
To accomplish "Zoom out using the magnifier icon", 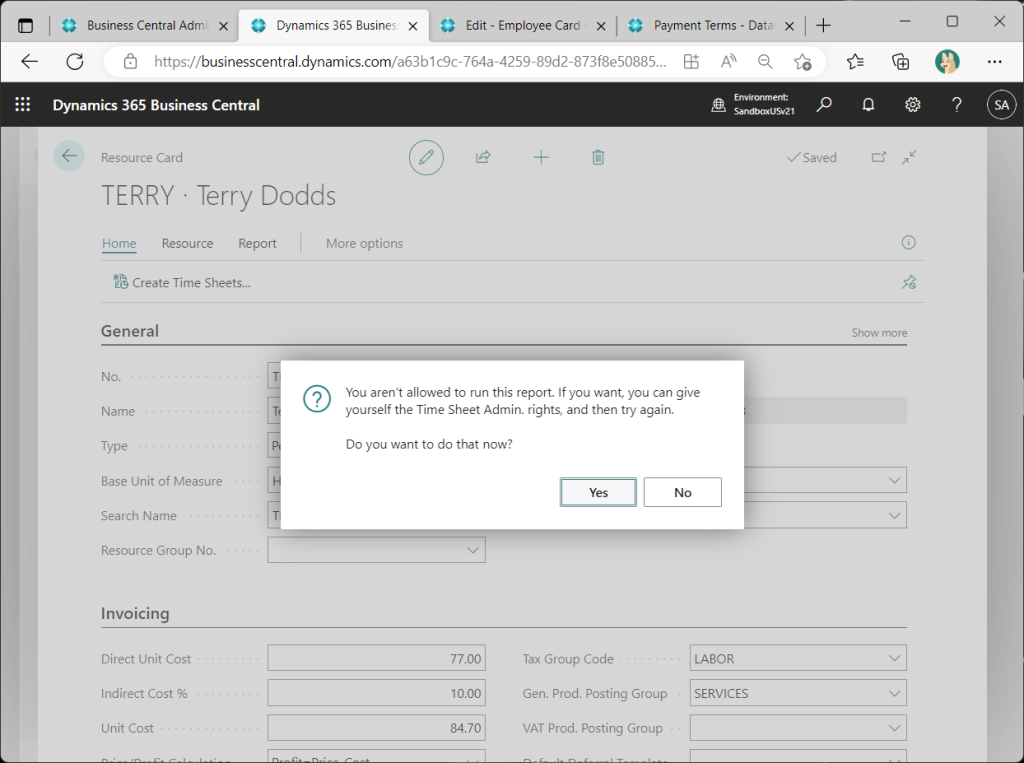I will point(765,61).
